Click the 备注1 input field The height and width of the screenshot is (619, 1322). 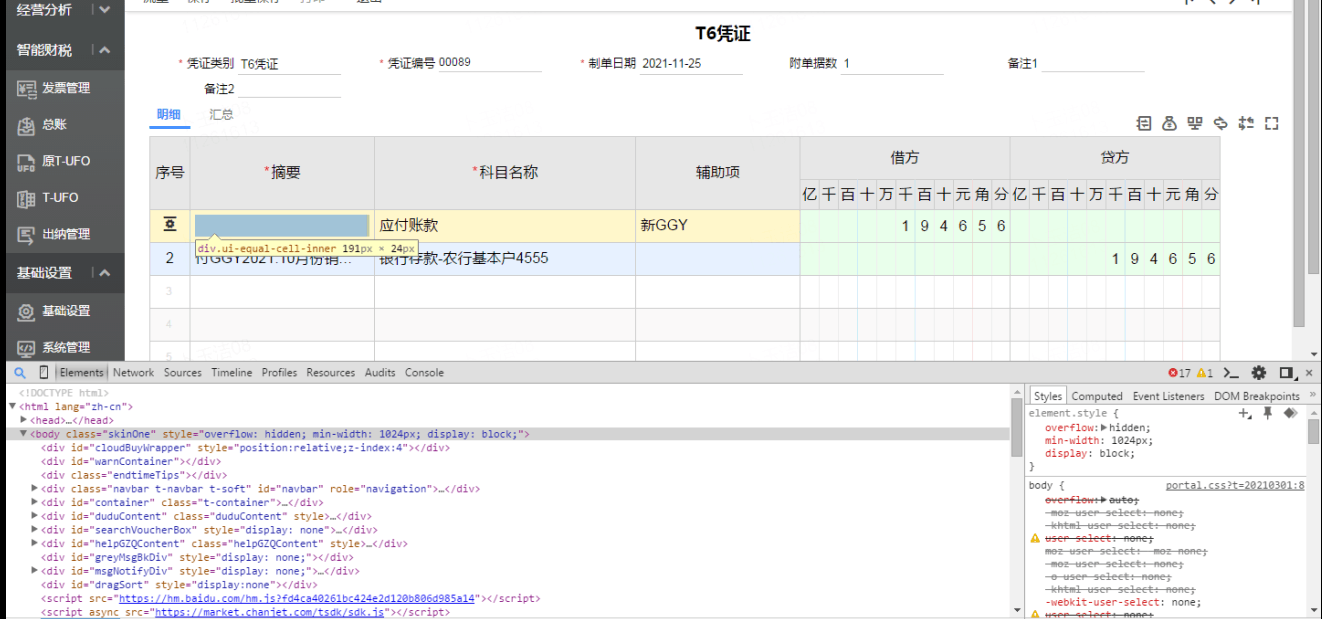[x=1093, y=63]
